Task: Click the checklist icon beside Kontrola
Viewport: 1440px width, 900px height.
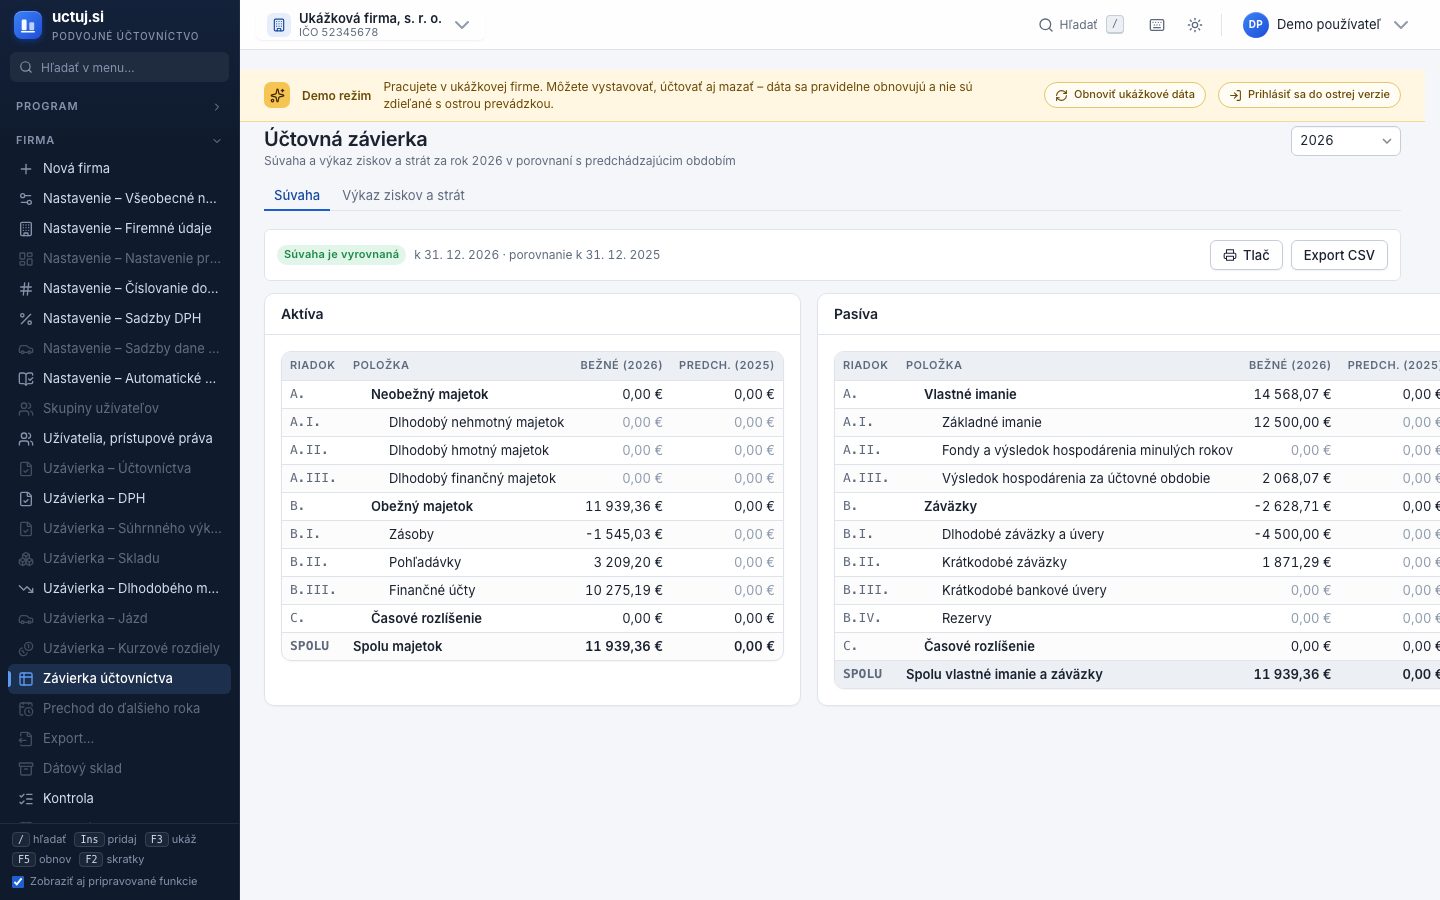Action: click(26, 798)
